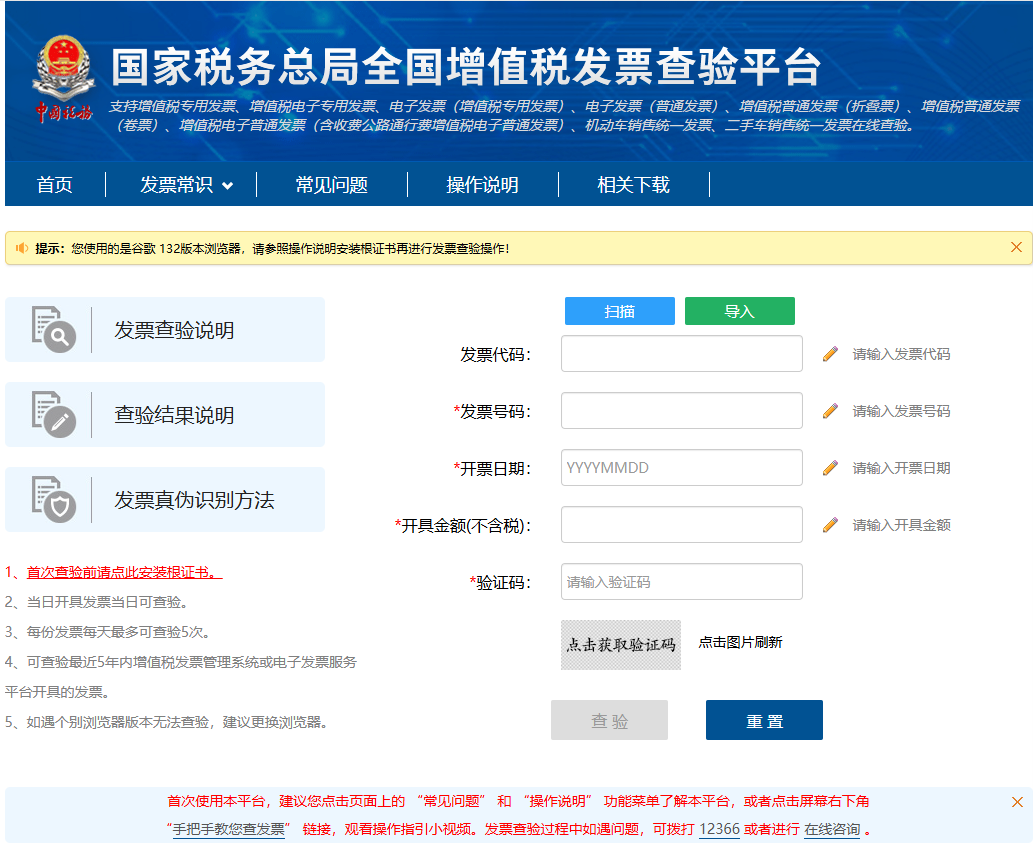This screenshot has width=1033, height=850.
Task: Expand the 发票常识 dropdown menu
Action: 187,185
